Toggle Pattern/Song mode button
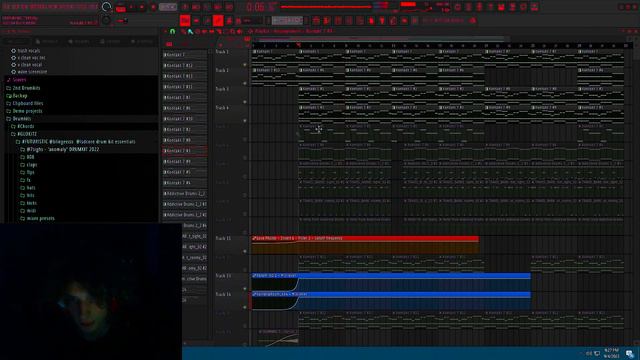The width and height of the screenshot is (640, 360). [120, 7]
